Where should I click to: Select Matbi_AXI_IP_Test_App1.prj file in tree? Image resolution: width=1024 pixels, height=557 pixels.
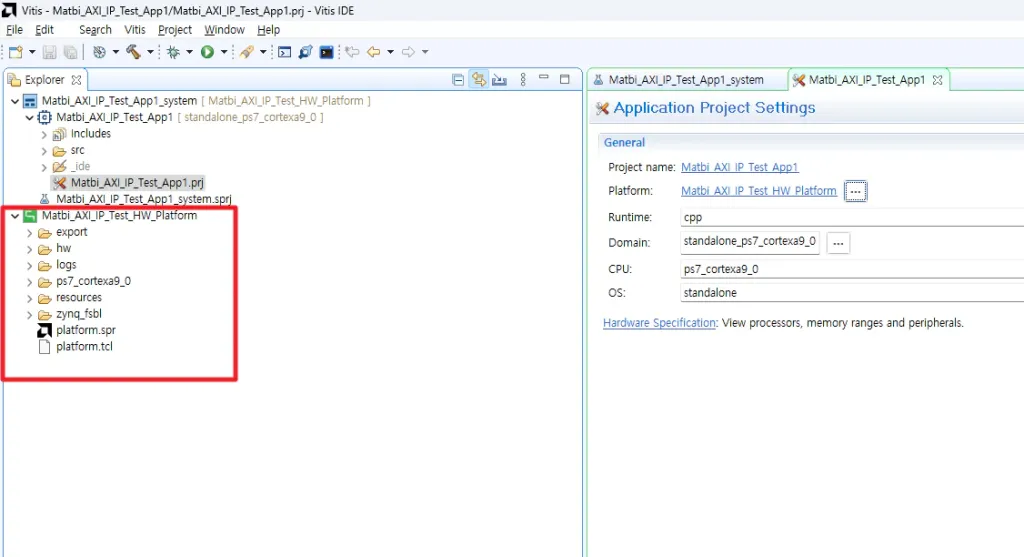click(137, 183)
